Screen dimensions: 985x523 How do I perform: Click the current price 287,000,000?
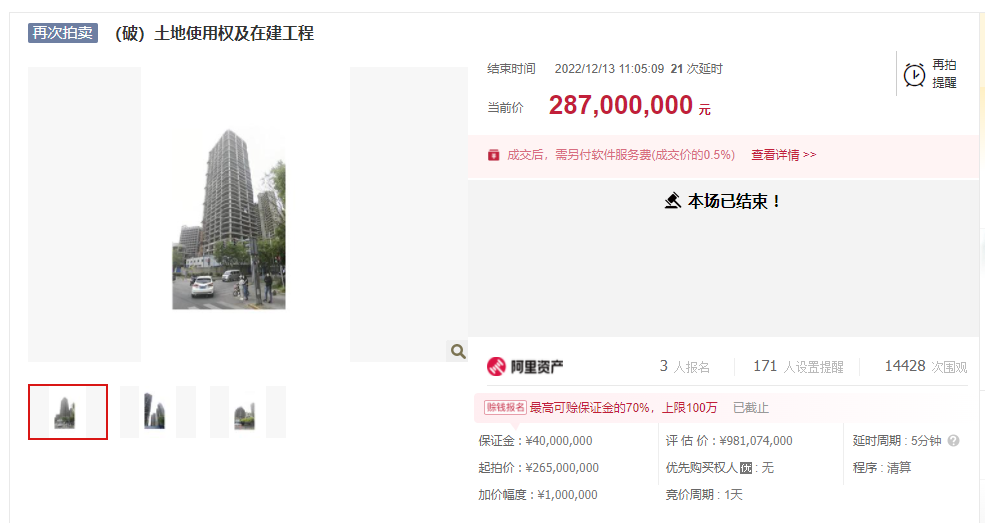coord(621,105)
